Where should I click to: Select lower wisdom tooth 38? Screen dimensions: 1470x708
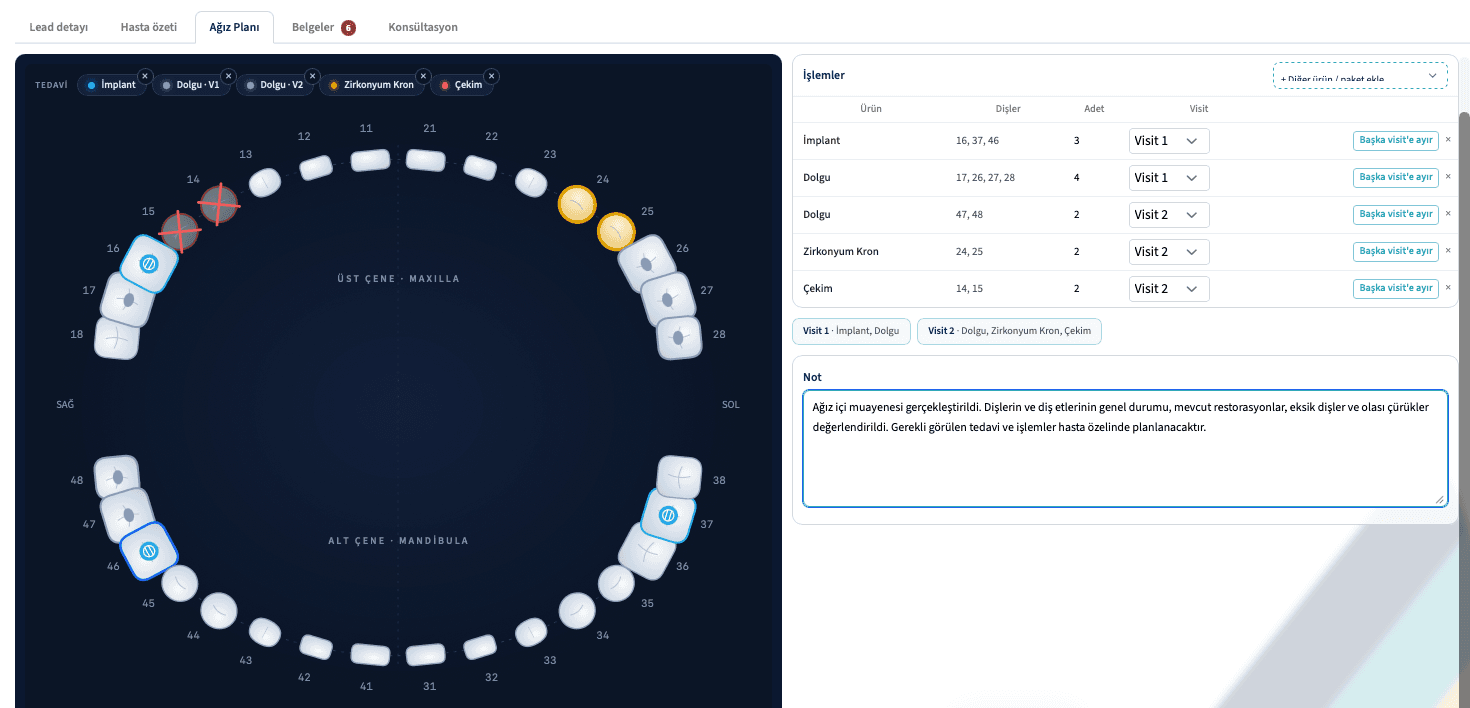680,478
